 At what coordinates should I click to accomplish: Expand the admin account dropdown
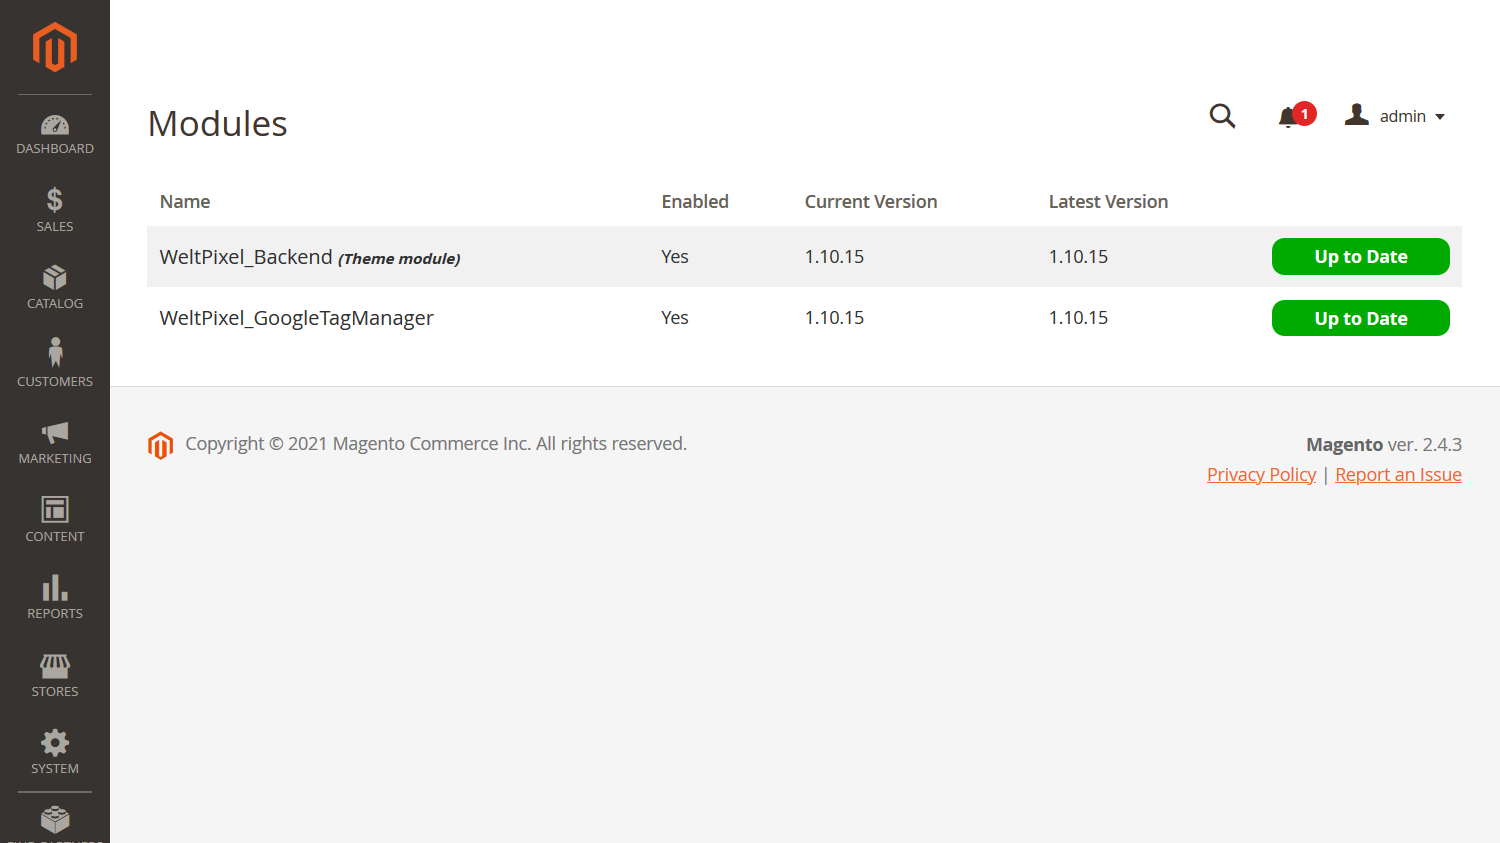(x=1395, y=116)
